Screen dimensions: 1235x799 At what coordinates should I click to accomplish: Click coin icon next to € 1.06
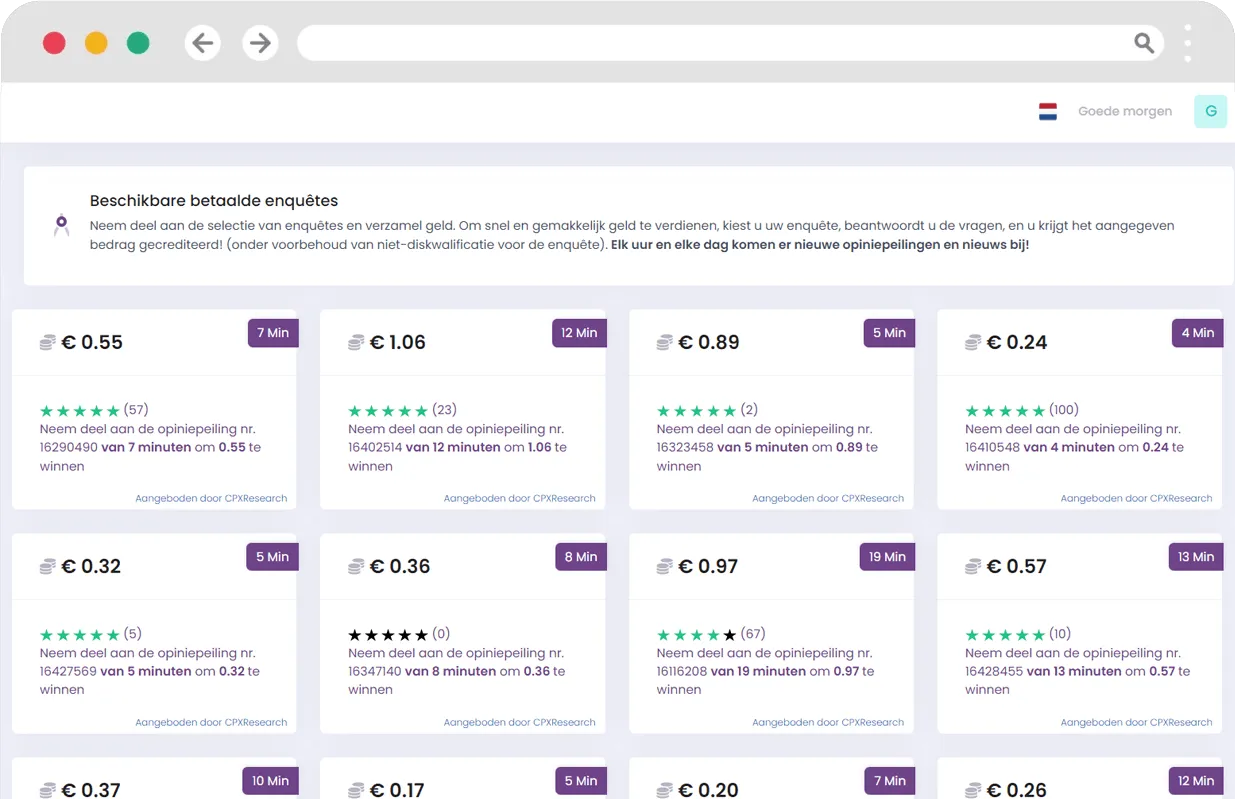tap(356, 343)
